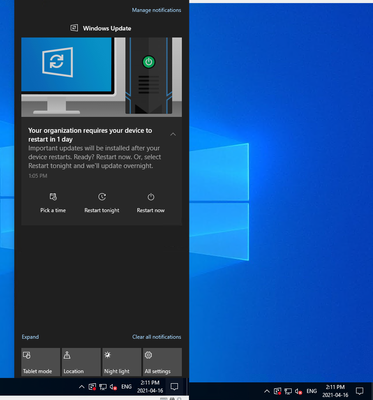Choose Pick a time for the restart
This screenshot has width=373, height=400.
coord(53,203)
